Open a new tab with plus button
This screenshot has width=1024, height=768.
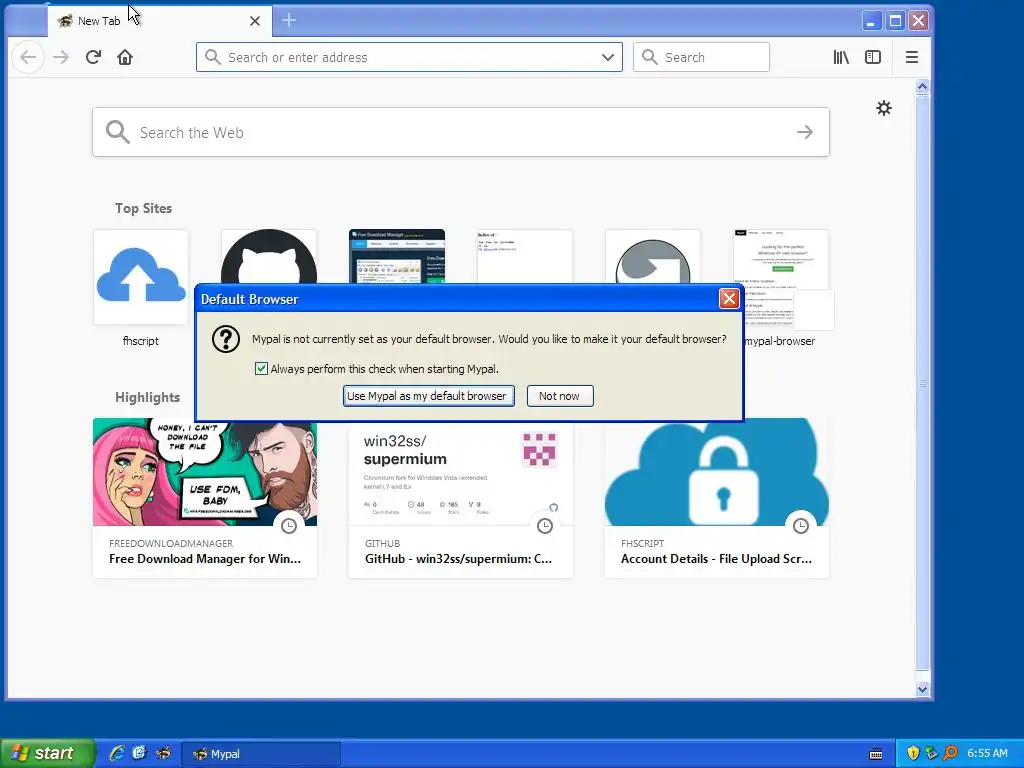pos(289,21)
